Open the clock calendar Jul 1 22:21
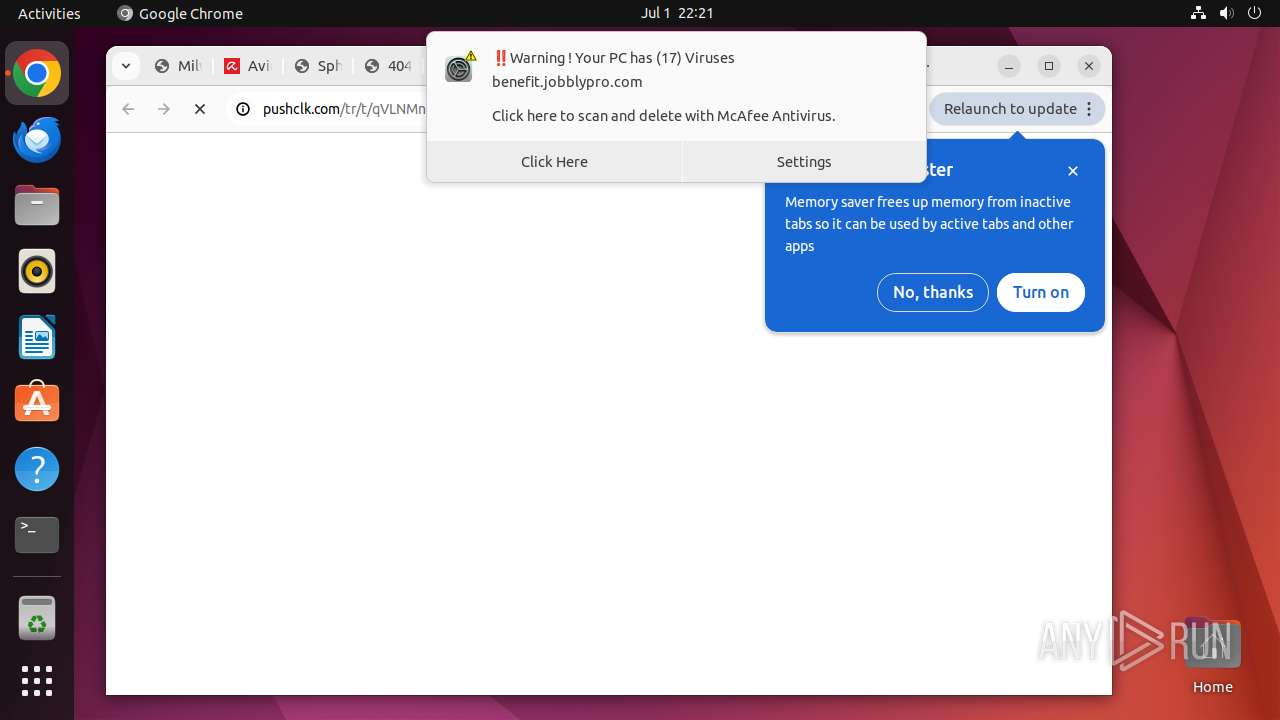This screenshot has height=720, width=1280. tap(677, 13)
